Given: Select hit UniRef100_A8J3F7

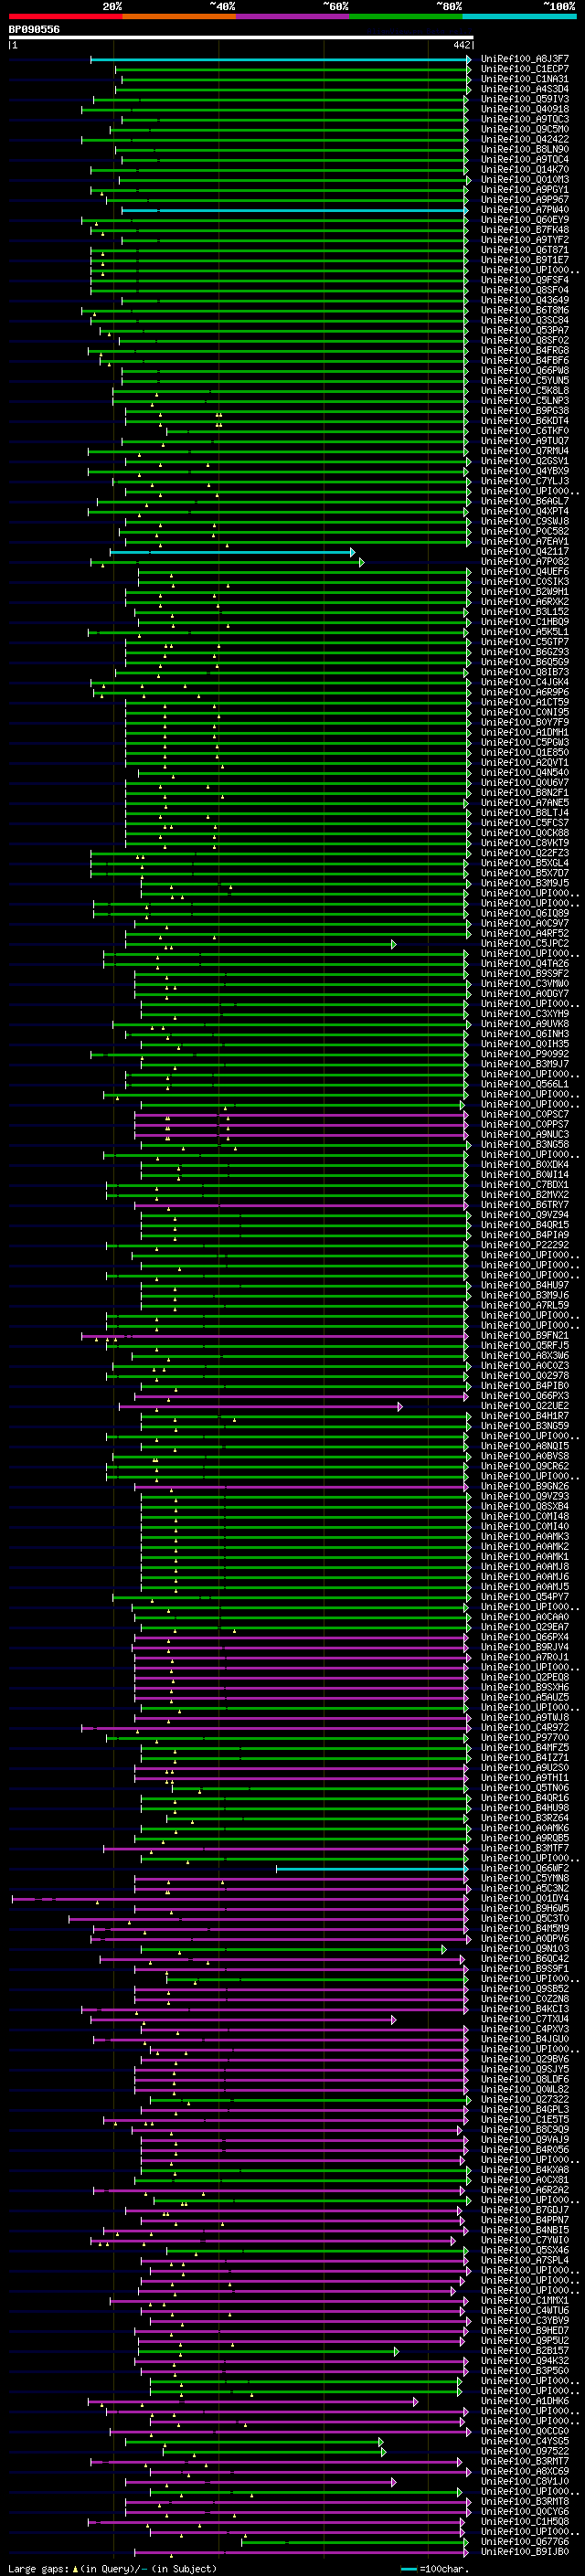Looking at the screenshot, I should coord(525,59).
